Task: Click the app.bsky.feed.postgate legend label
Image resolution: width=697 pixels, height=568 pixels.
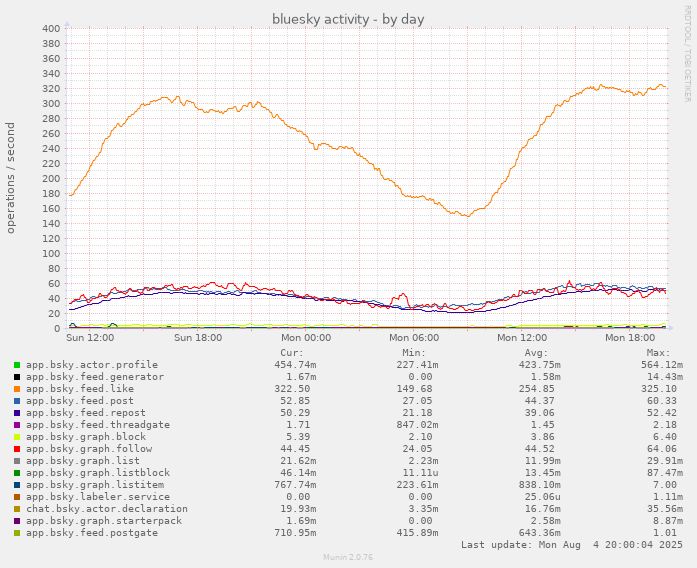Action: coord(92,533)
